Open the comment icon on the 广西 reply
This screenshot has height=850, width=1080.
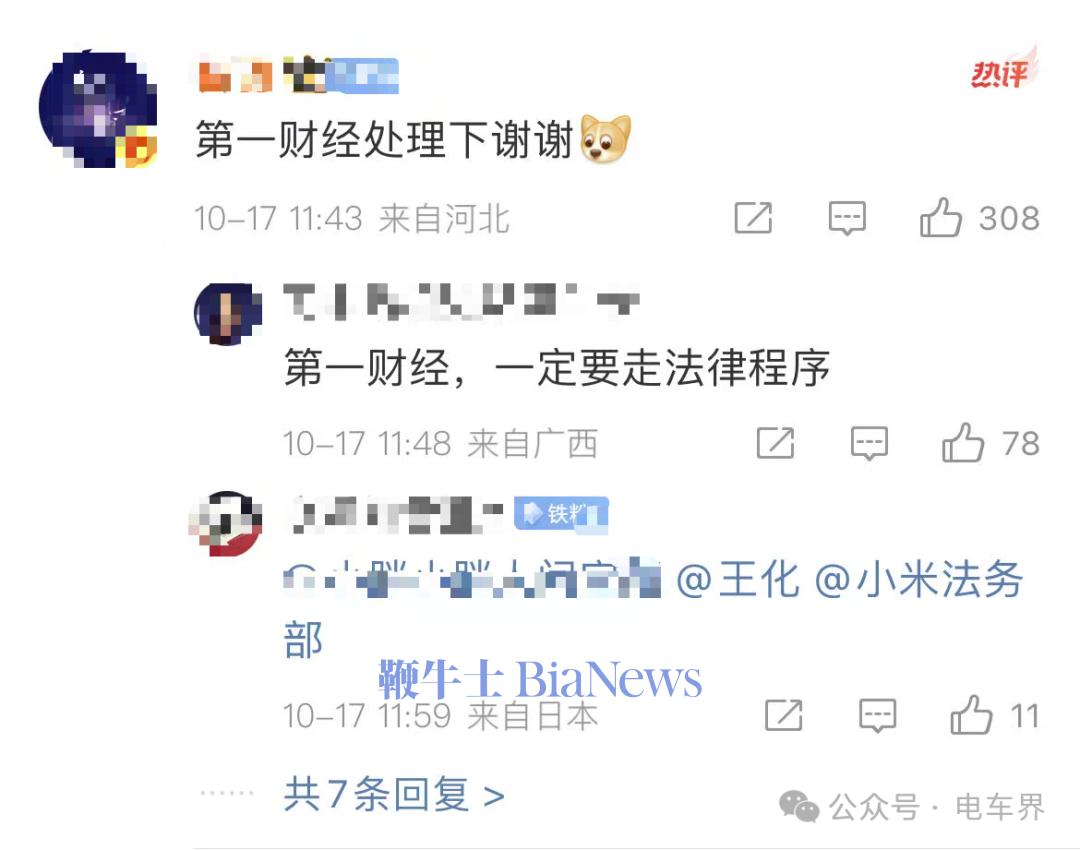(869, 443)
